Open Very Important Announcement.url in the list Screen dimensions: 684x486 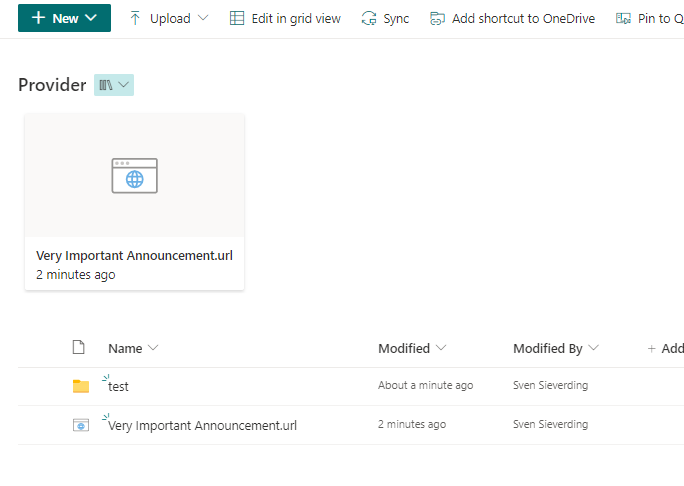point(202,425)
